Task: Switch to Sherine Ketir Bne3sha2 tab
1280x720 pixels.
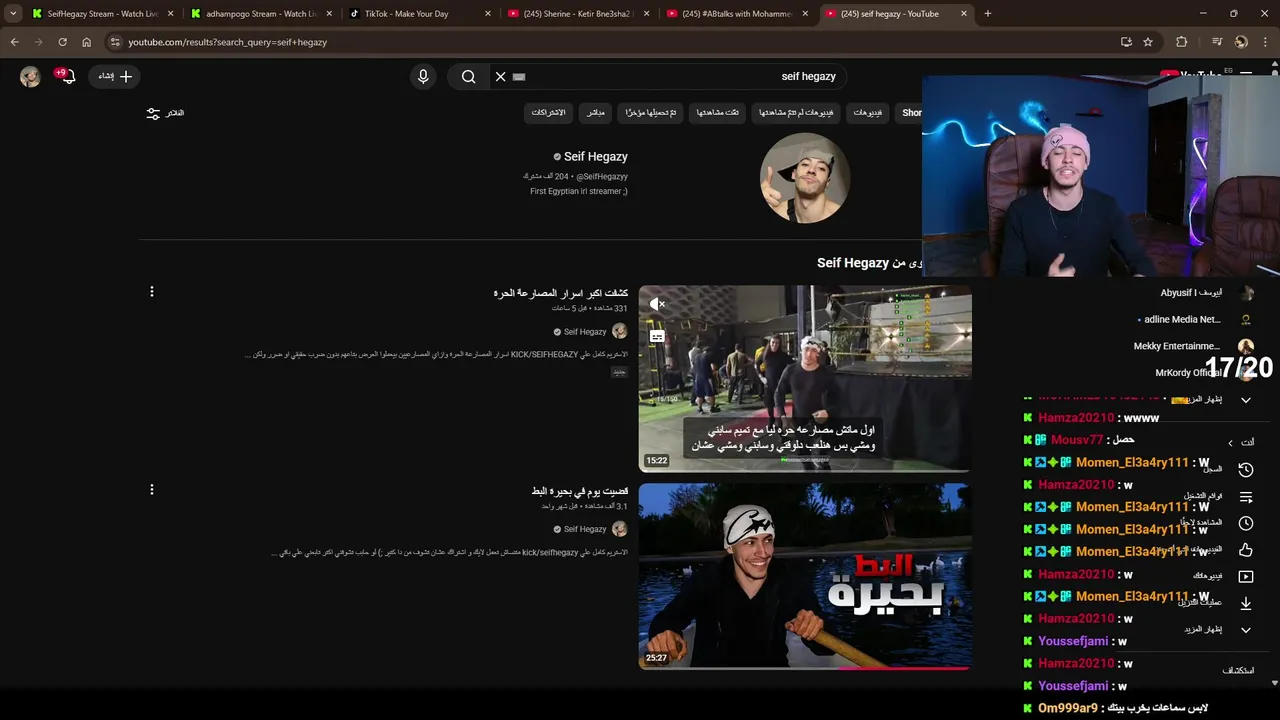Action: (x=580, y=14)
